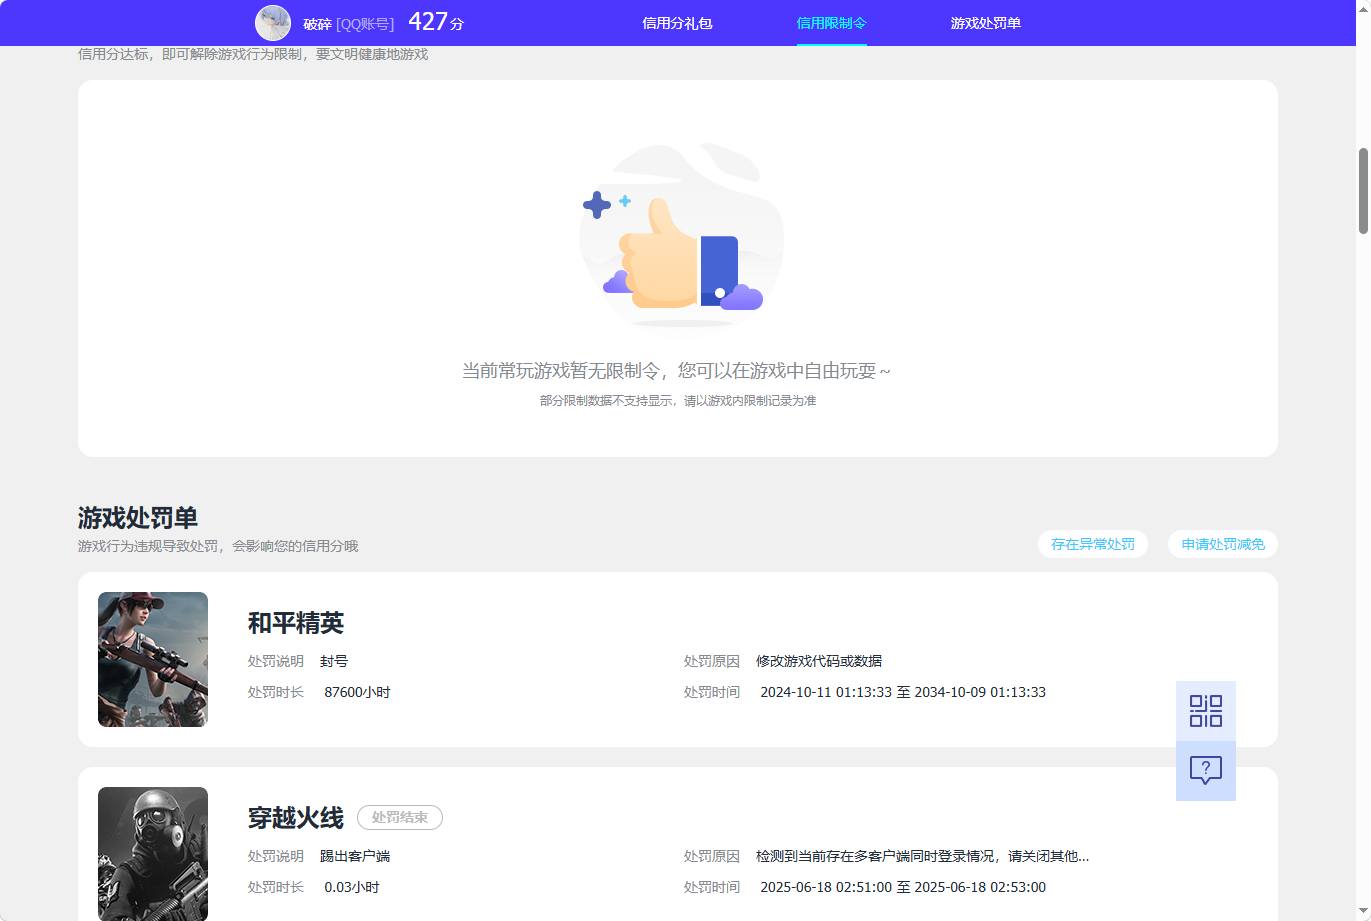Go to the 游戏处罚单 tab
The image size is (1371, 921).
click(x=985, y=23)
